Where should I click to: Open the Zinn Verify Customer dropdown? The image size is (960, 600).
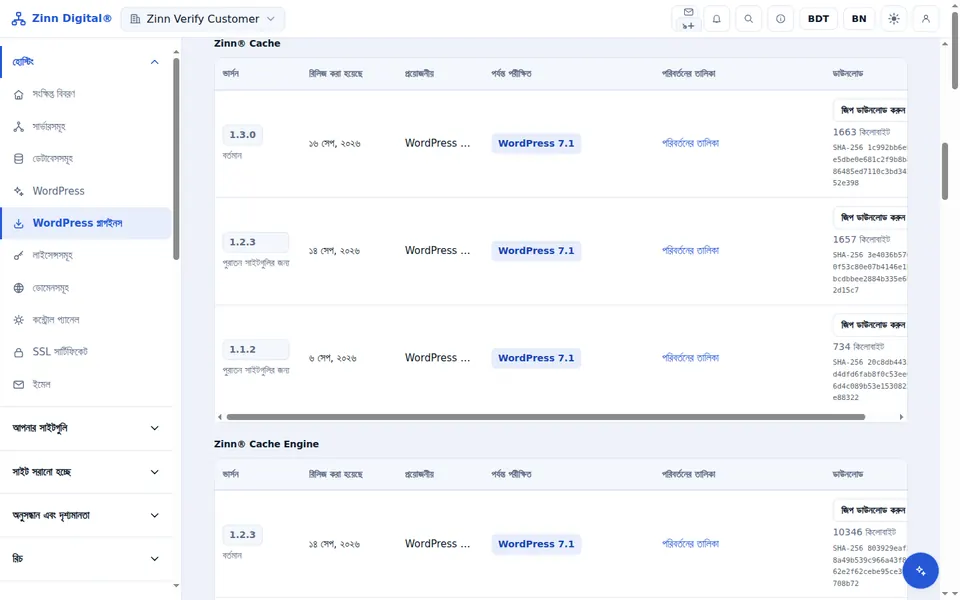point(203,19)
